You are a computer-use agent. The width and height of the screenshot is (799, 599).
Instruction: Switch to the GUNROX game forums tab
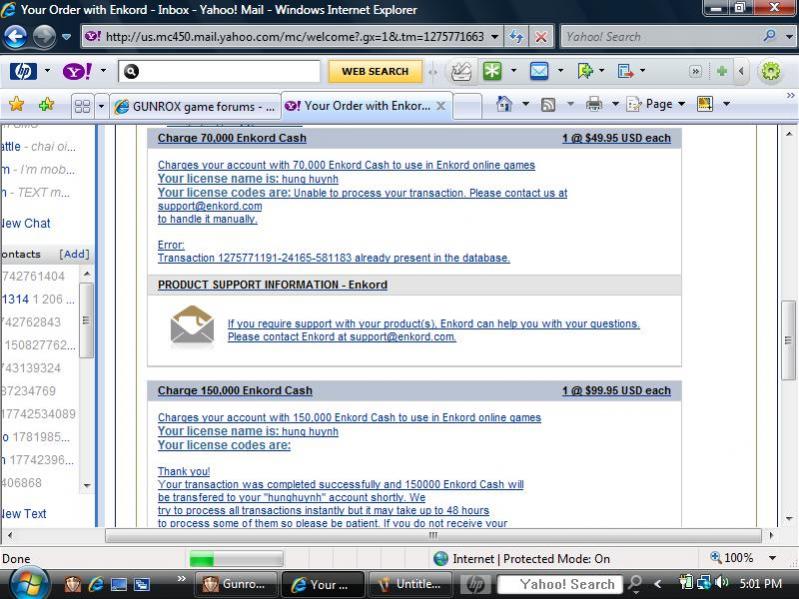point(195,105)
